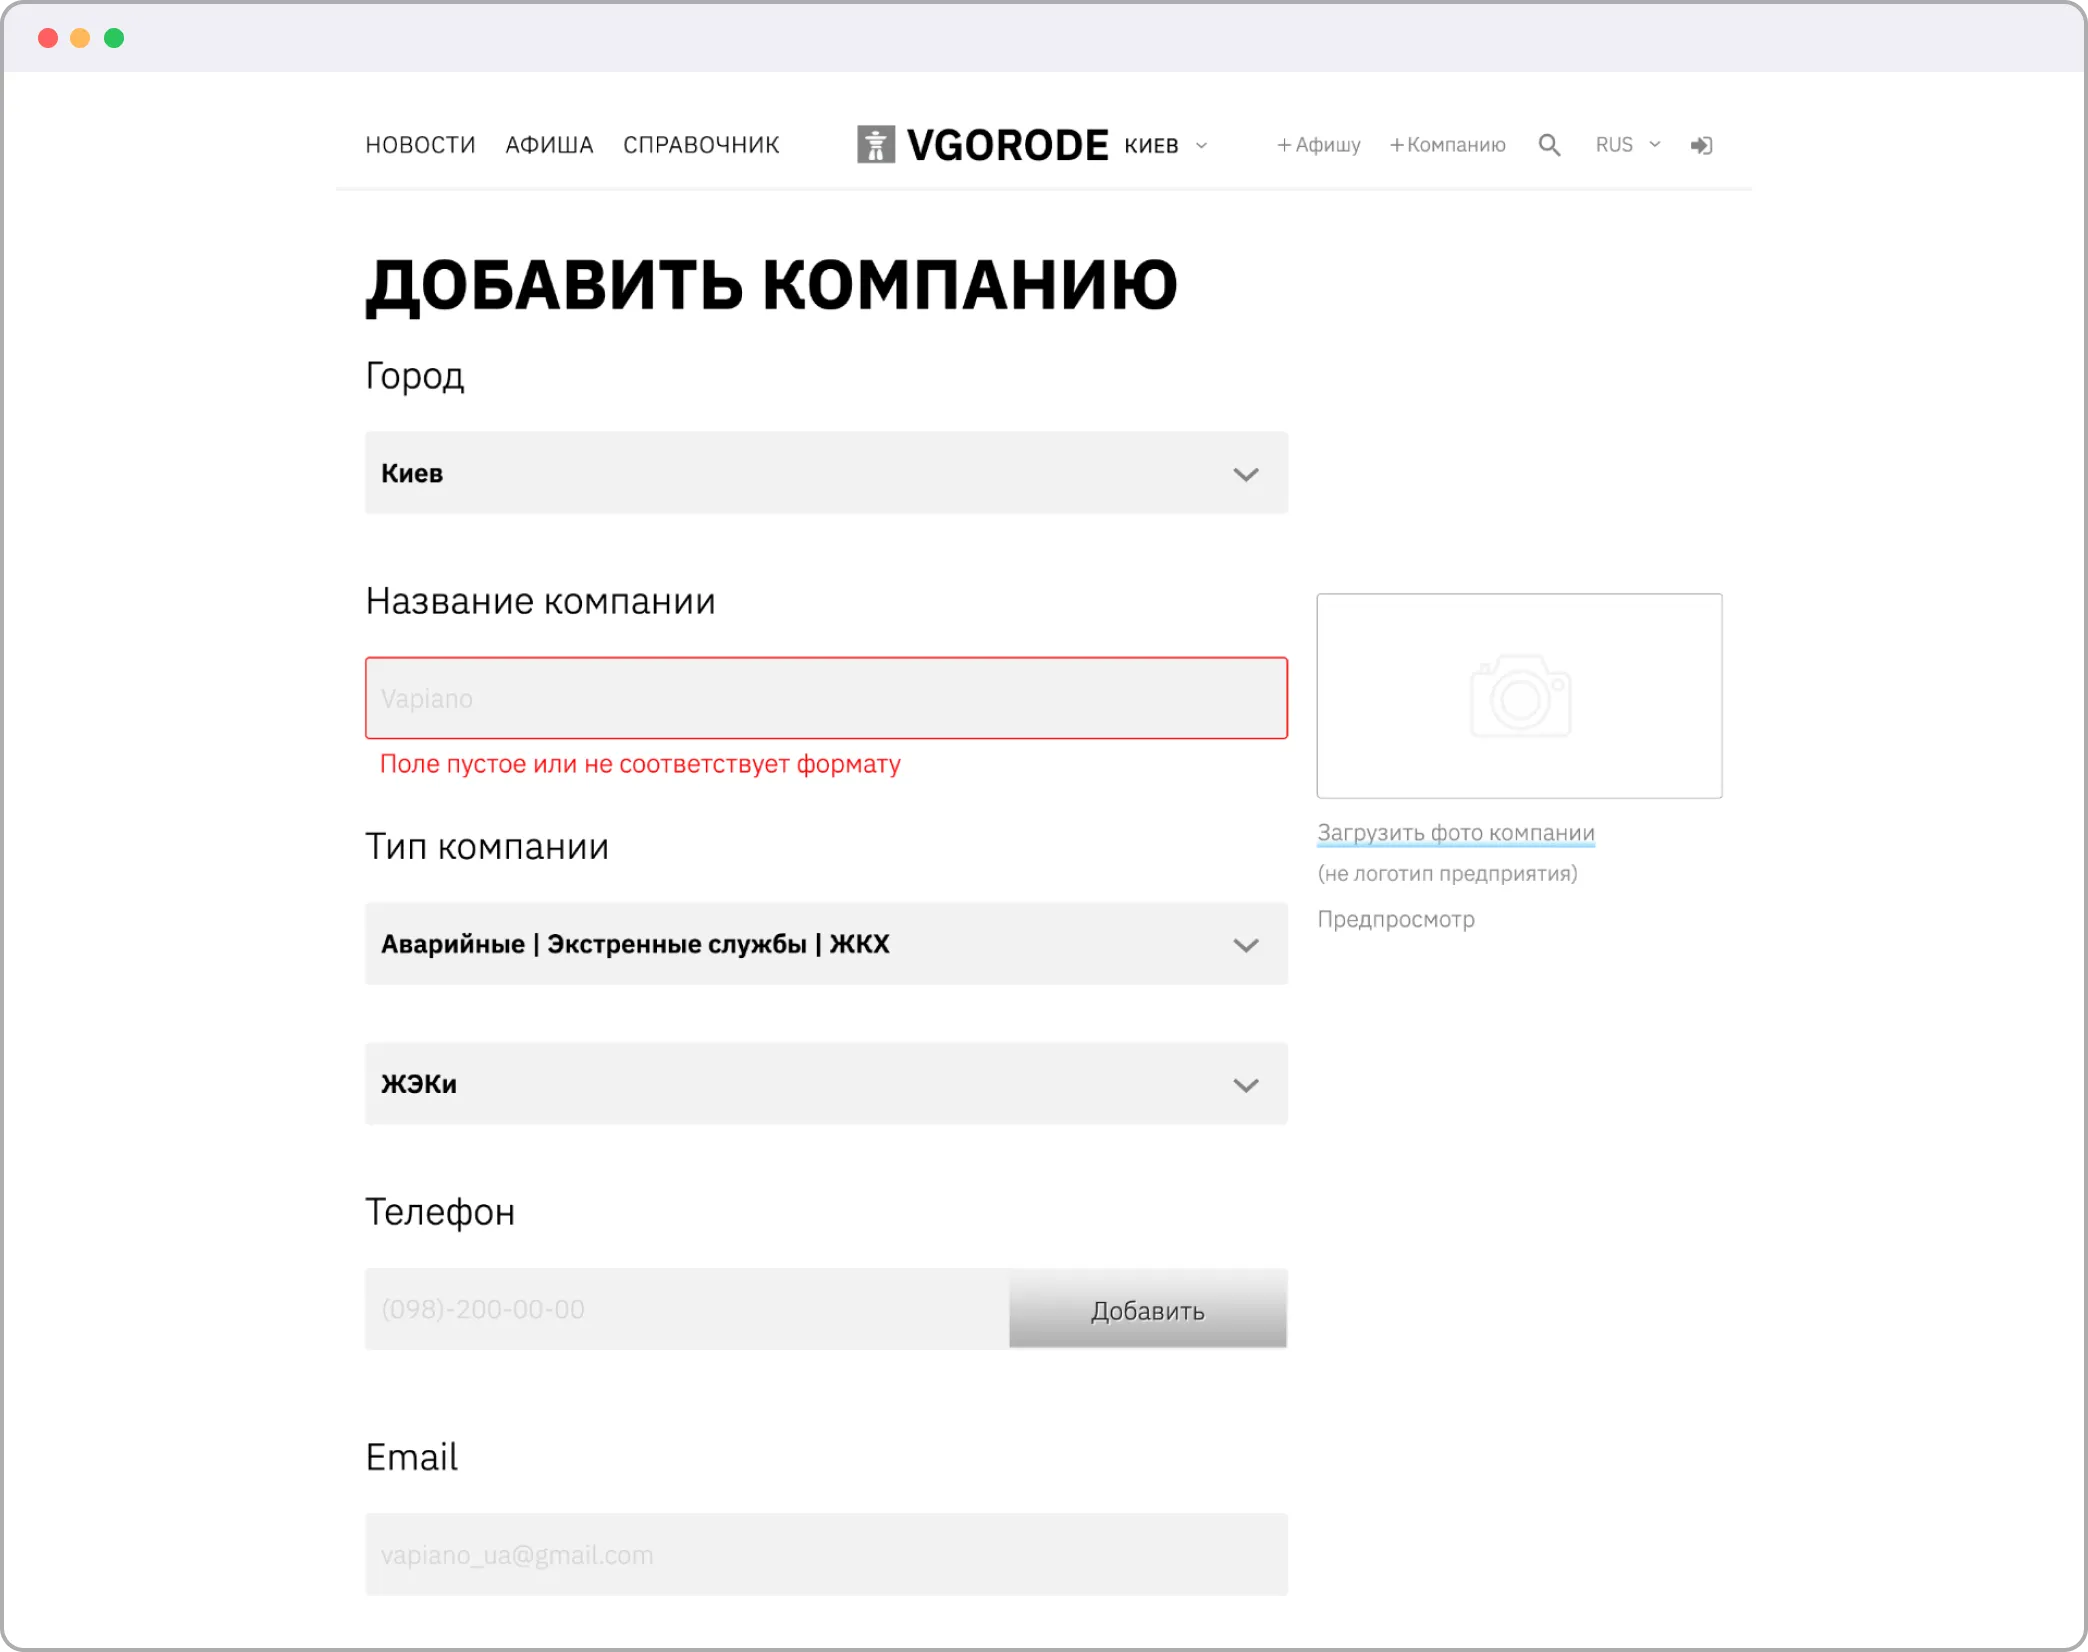This screenshot has width=2088, height=1652.
Task: Click the Предпросмотр link
Action: (1395, 919)
